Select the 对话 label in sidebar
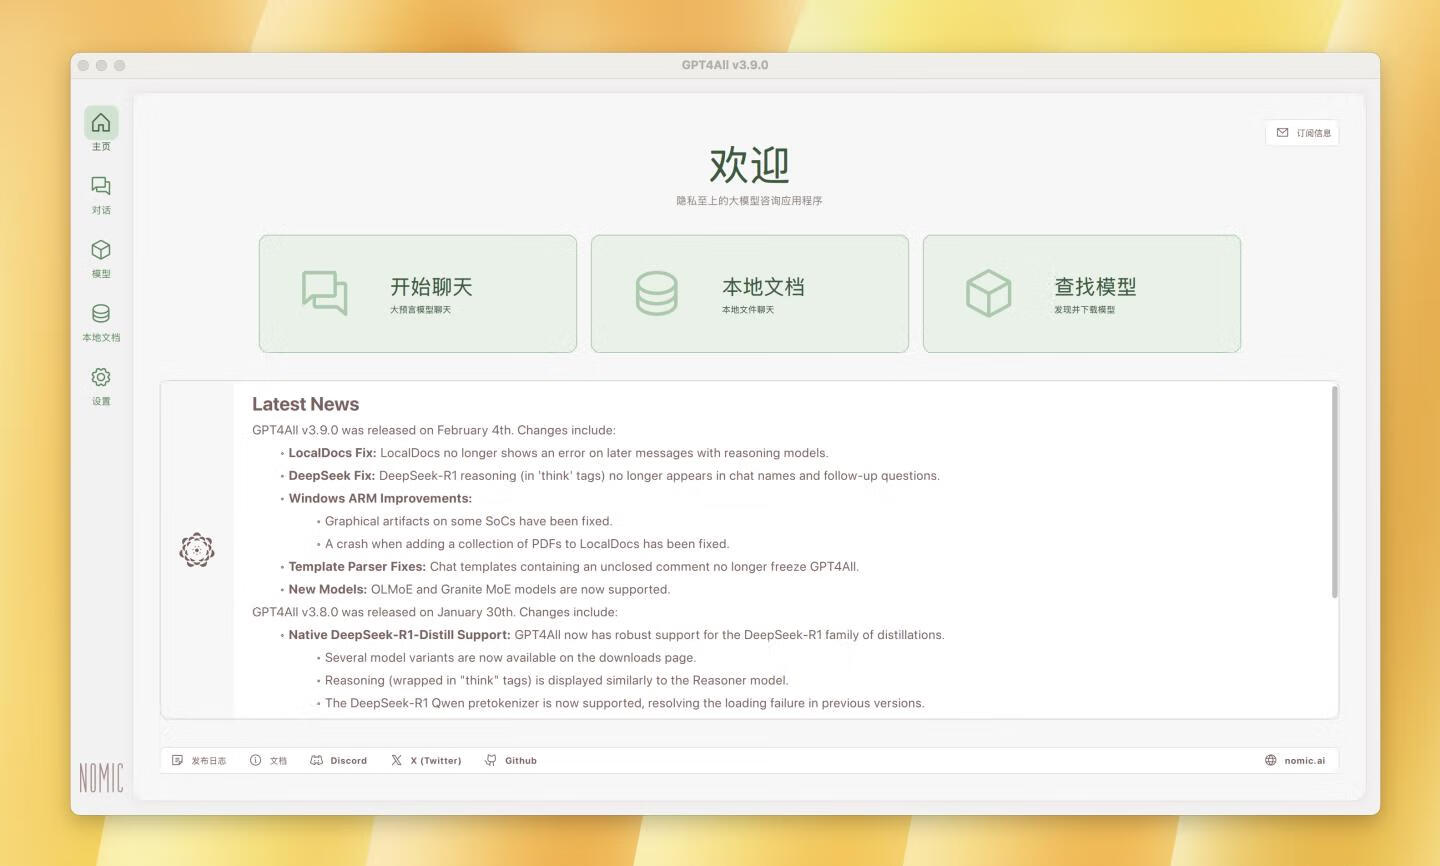The image size is (1440, 866). click(101, 210)
